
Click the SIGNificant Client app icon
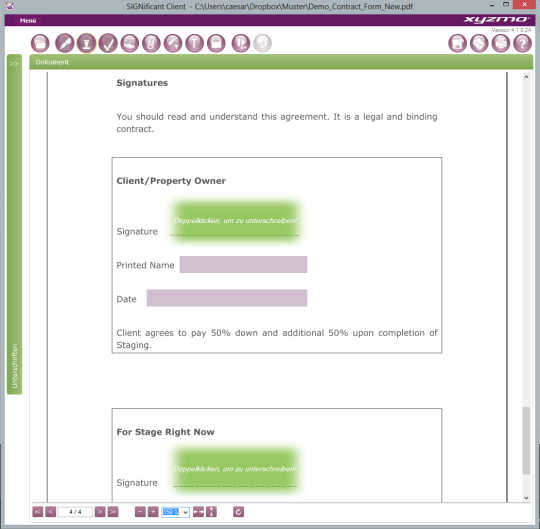(x=10, y=6)
